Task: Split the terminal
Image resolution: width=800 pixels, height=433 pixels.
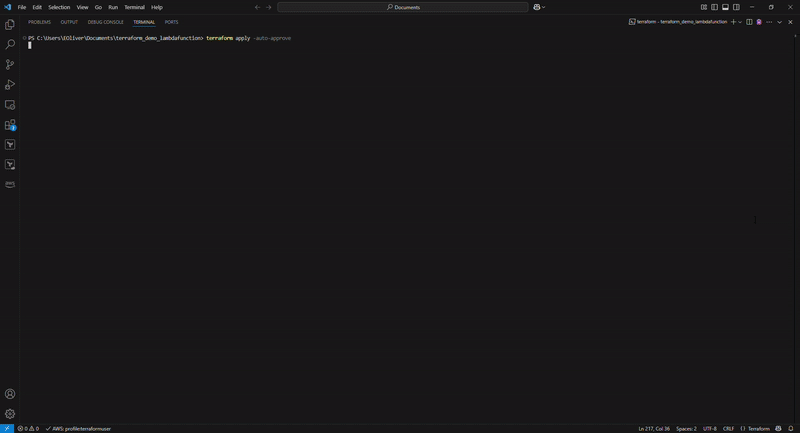Action: pyautogui.click(x=749, y=22)
